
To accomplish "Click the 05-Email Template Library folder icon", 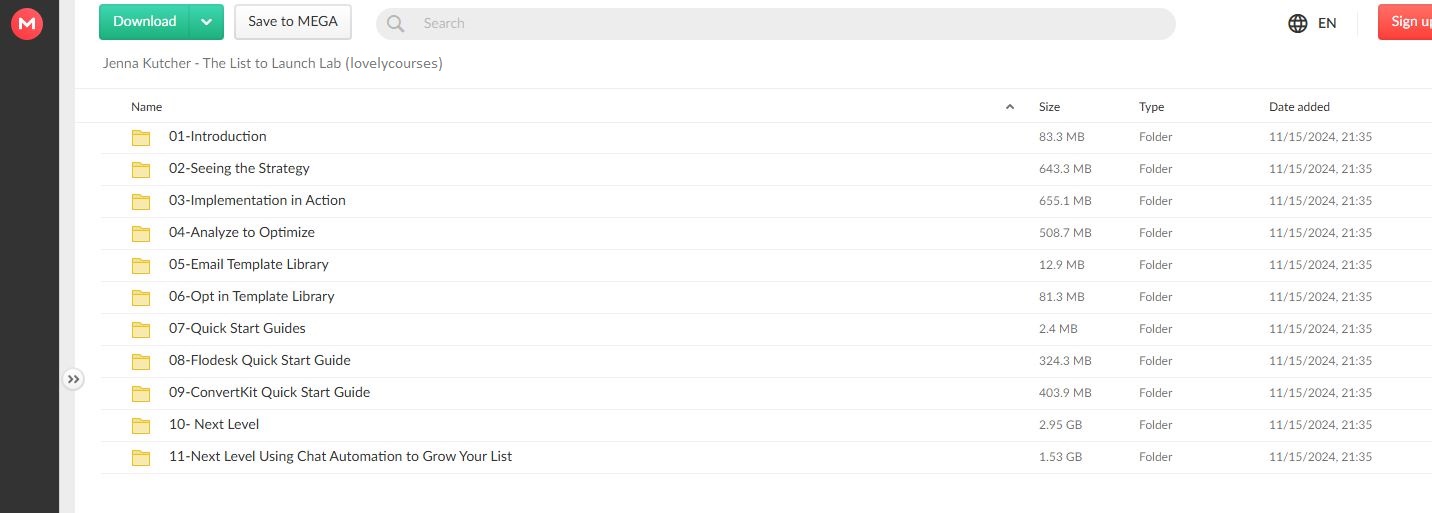I will tap(141, 265).
